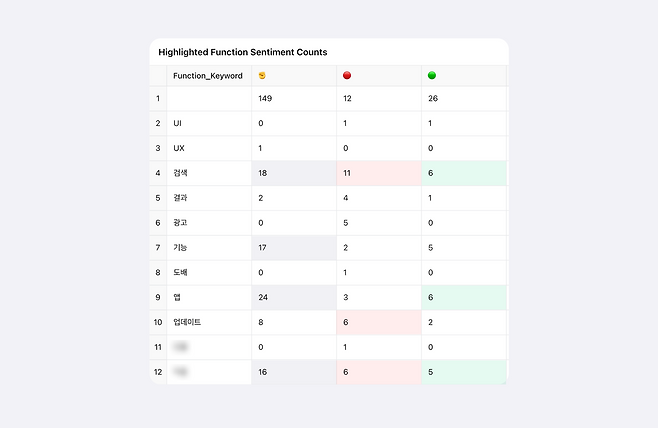Image resolution: width=658 pixels, height=428 pixels.
Task: Select row number 9 header
Action: pyautogui.click(x=158, y=297)
